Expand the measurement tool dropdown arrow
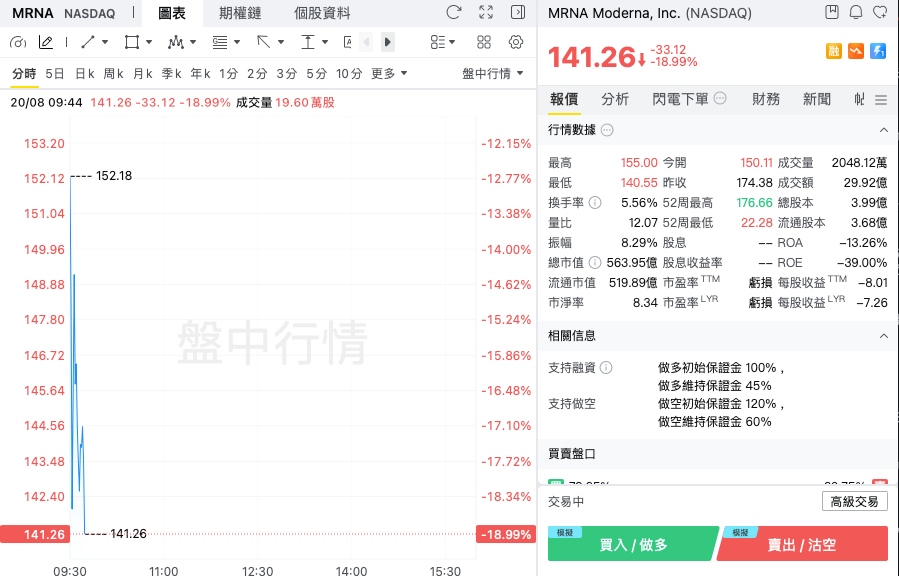Viewport: 899px width, 576px height. (325, 42)
